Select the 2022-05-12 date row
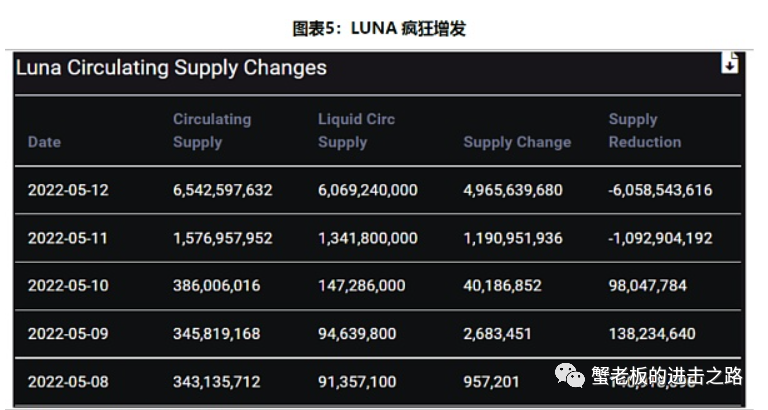Screen dimensions: 768x410 pos(378,190)
